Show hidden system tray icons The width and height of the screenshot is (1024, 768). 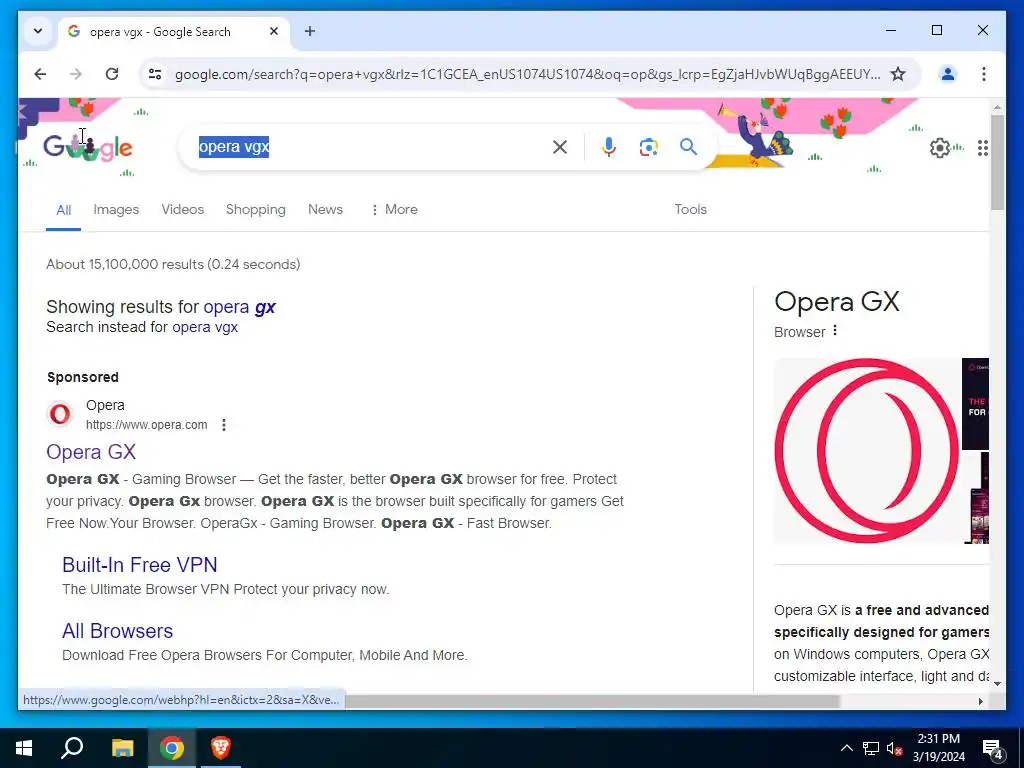click(x=846, y=748)
